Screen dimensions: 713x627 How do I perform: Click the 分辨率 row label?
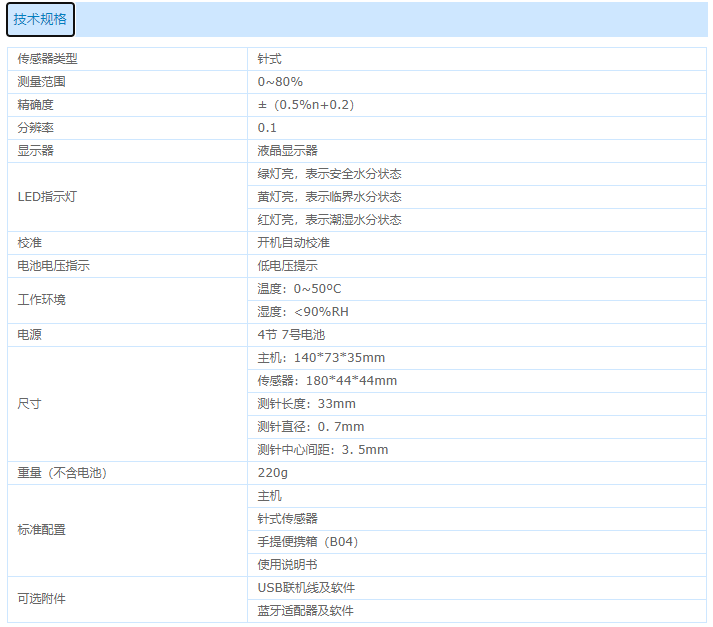pos(35,128)
